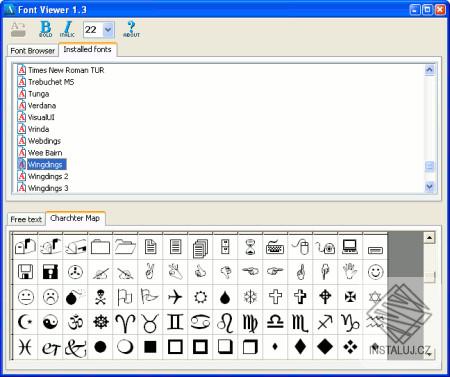Viewport: 450px width, 377px height.
Task: Pick the frowning face glyph
Action: point(50,297)
